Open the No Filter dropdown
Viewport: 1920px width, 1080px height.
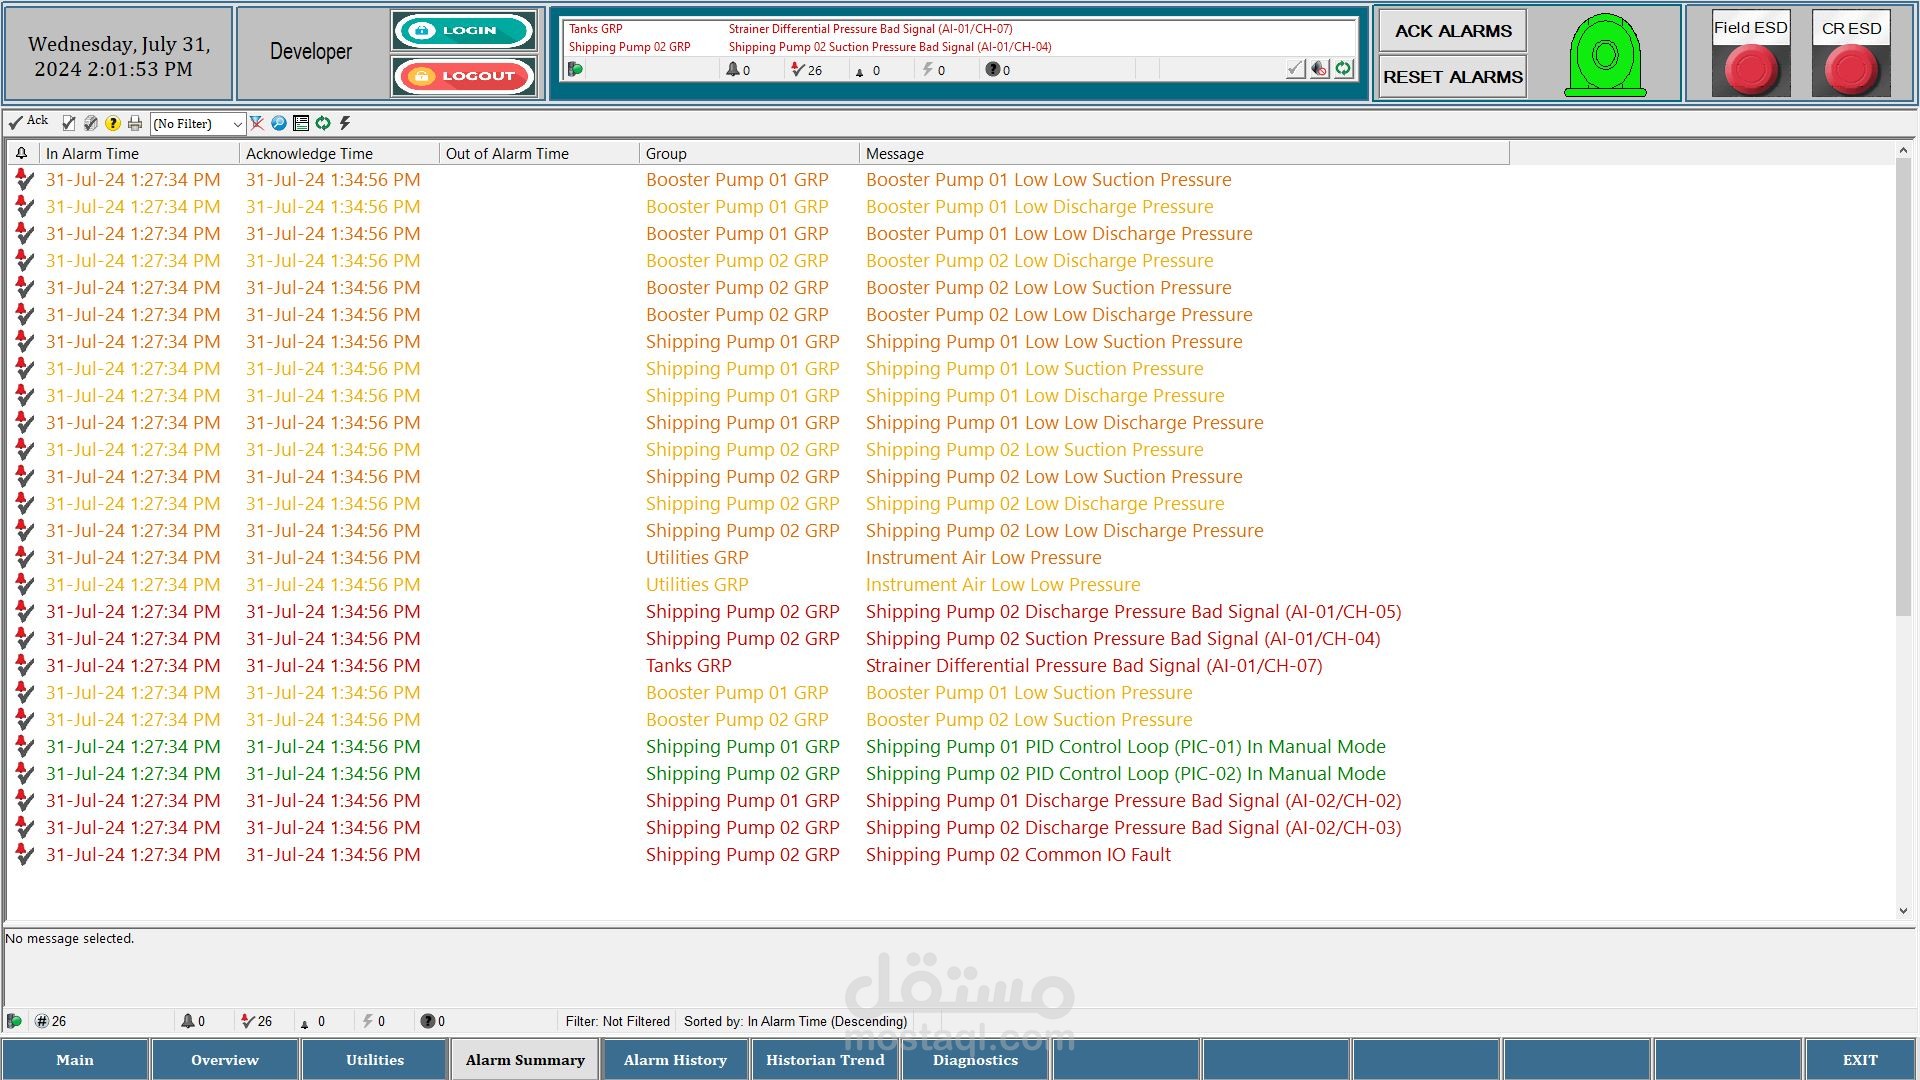tap(198, 124)
